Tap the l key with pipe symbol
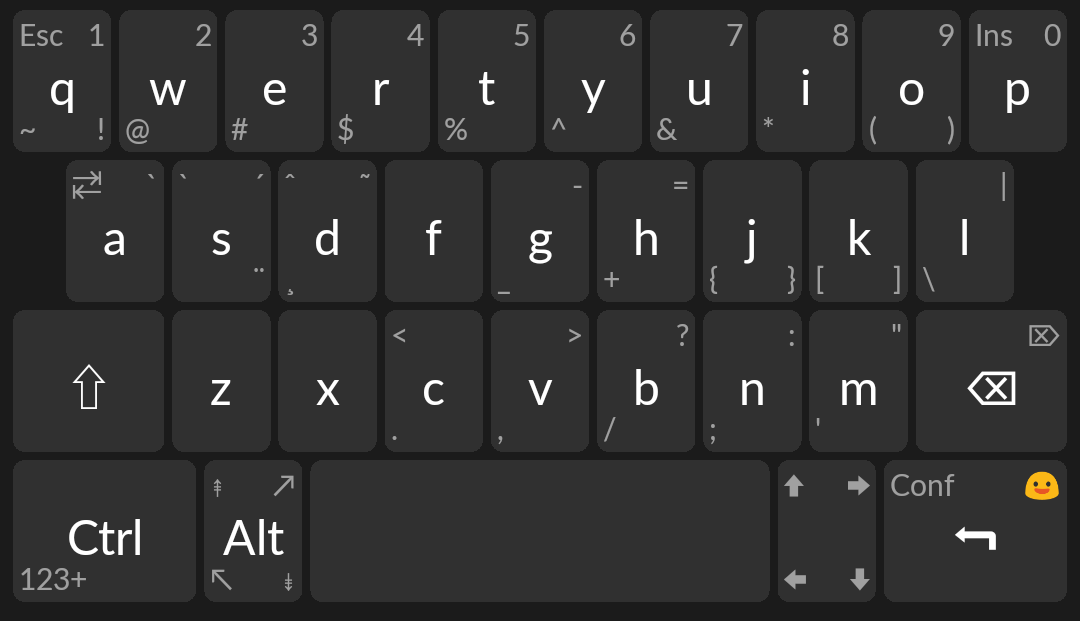This screenshot has width=1080, height=621. (965, 231)
